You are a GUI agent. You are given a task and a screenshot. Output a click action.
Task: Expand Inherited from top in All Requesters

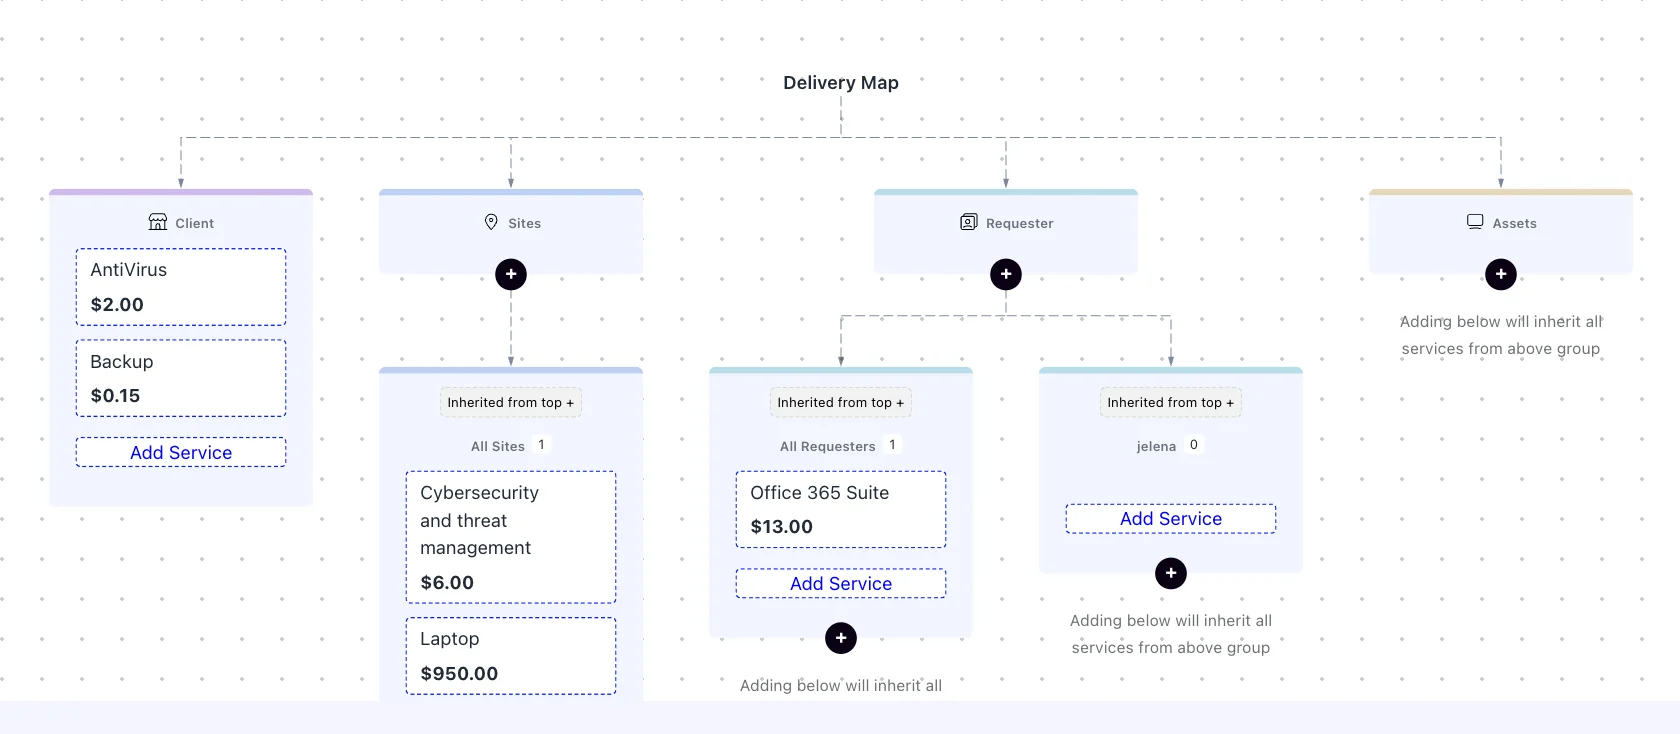pos(841,402)
